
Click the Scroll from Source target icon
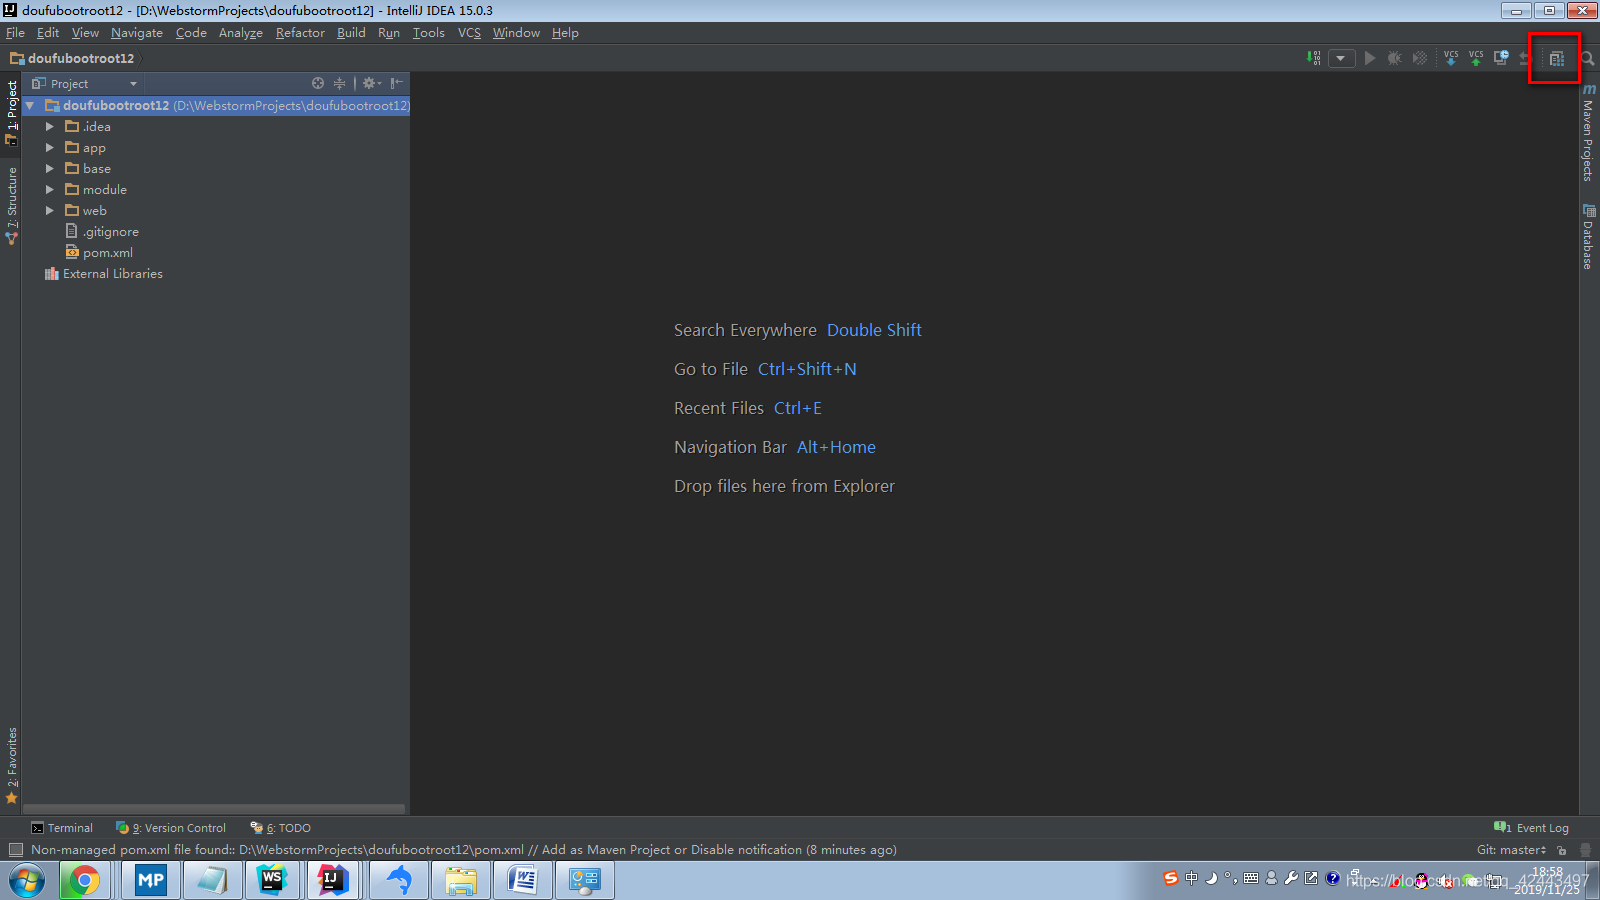[x=318, y=83]
